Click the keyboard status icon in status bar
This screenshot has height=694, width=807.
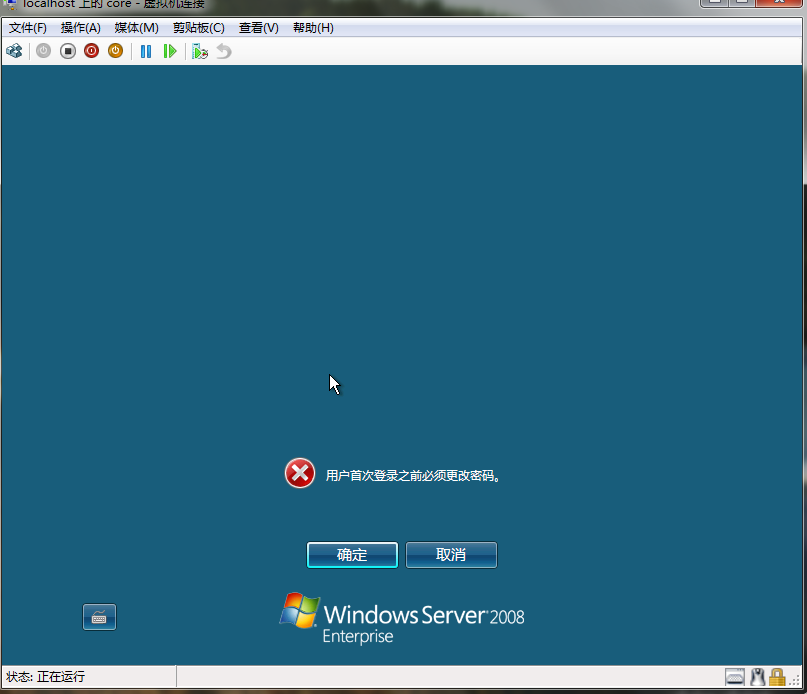tap(734, 677)
